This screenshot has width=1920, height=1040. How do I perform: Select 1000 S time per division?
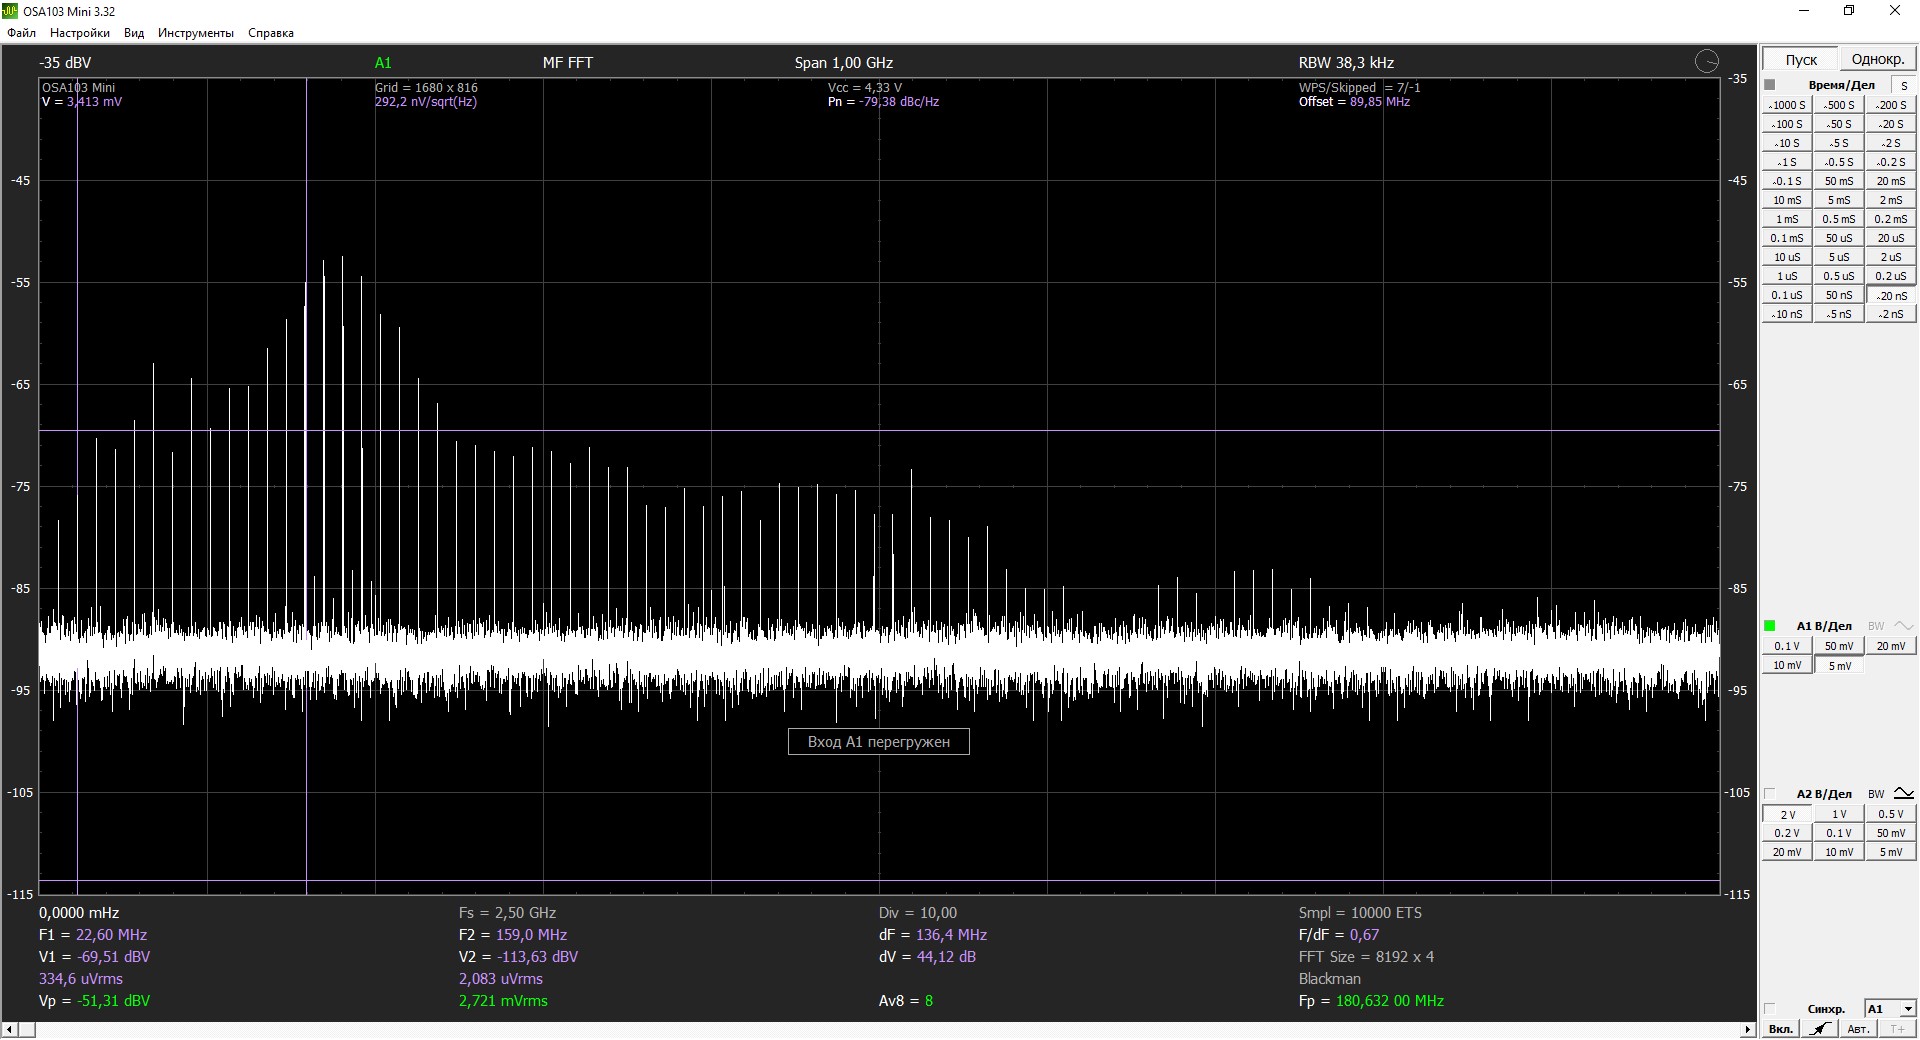click(x=1787, y=105)
